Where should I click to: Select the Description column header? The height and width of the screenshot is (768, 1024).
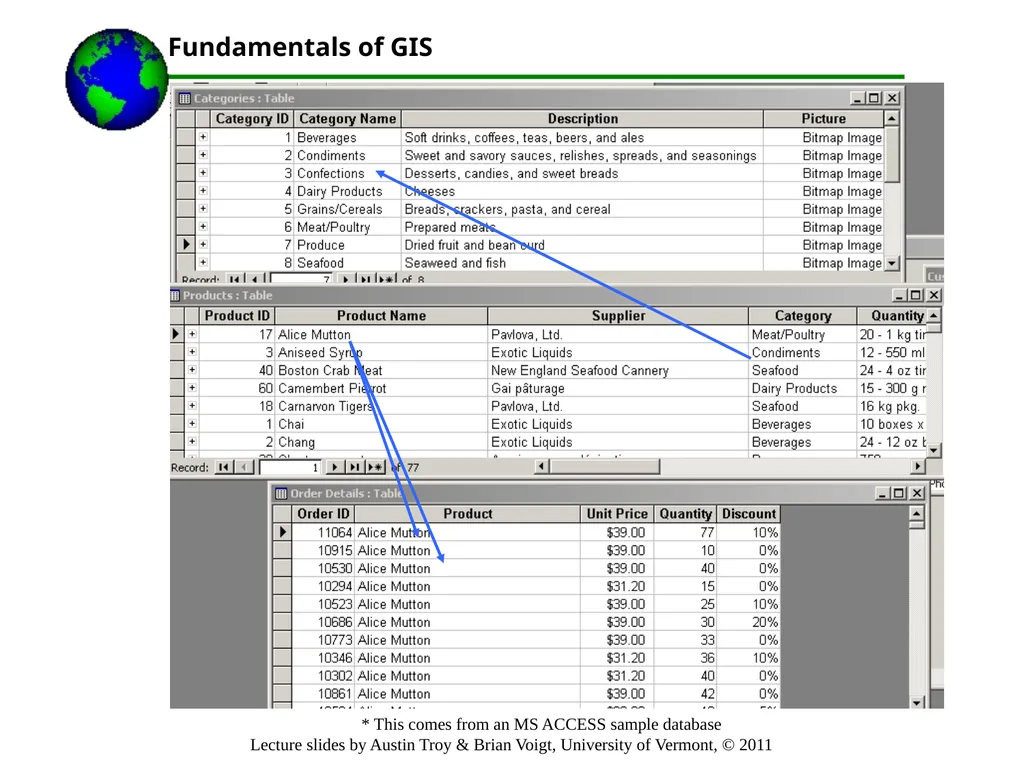point(582,119)
